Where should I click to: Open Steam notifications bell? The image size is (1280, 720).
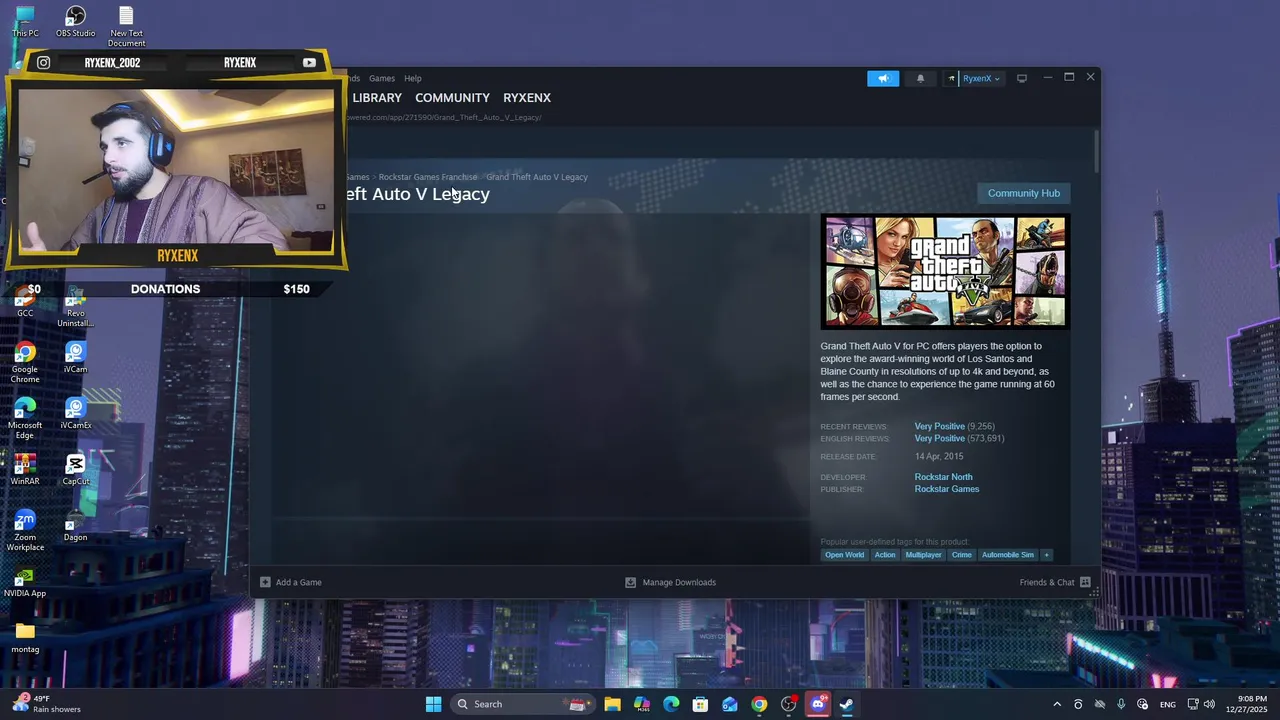[920, 78]
